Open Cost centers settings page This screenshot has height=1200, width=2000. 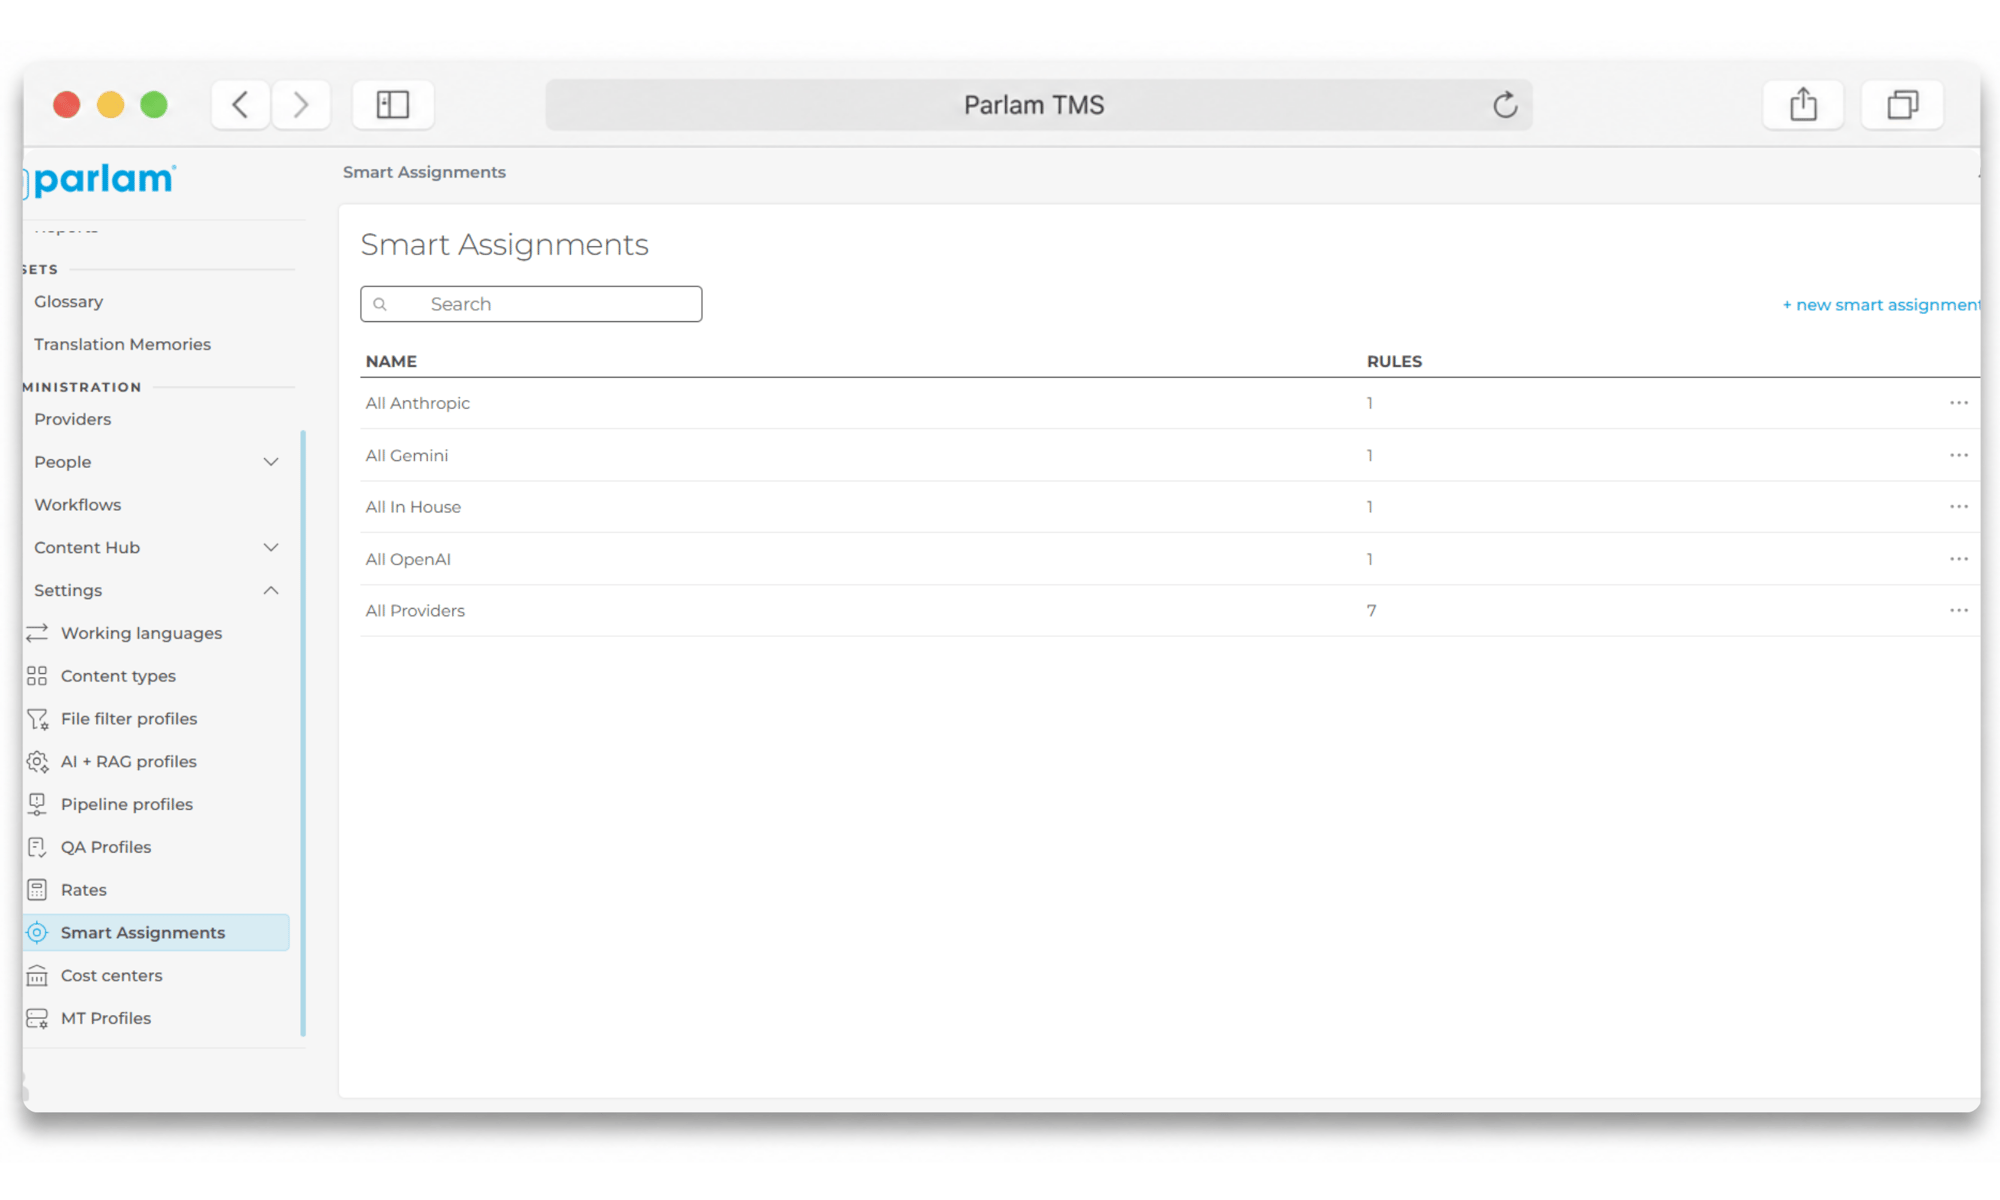(x=111, y=975)
